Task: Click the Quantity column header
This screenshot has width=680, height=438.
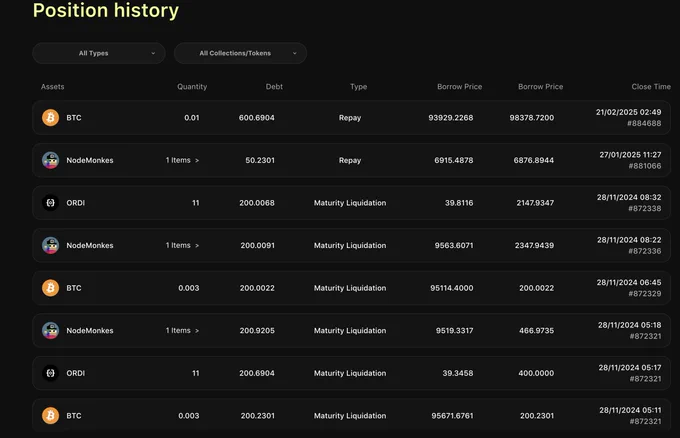Action: tap(192, 87)
